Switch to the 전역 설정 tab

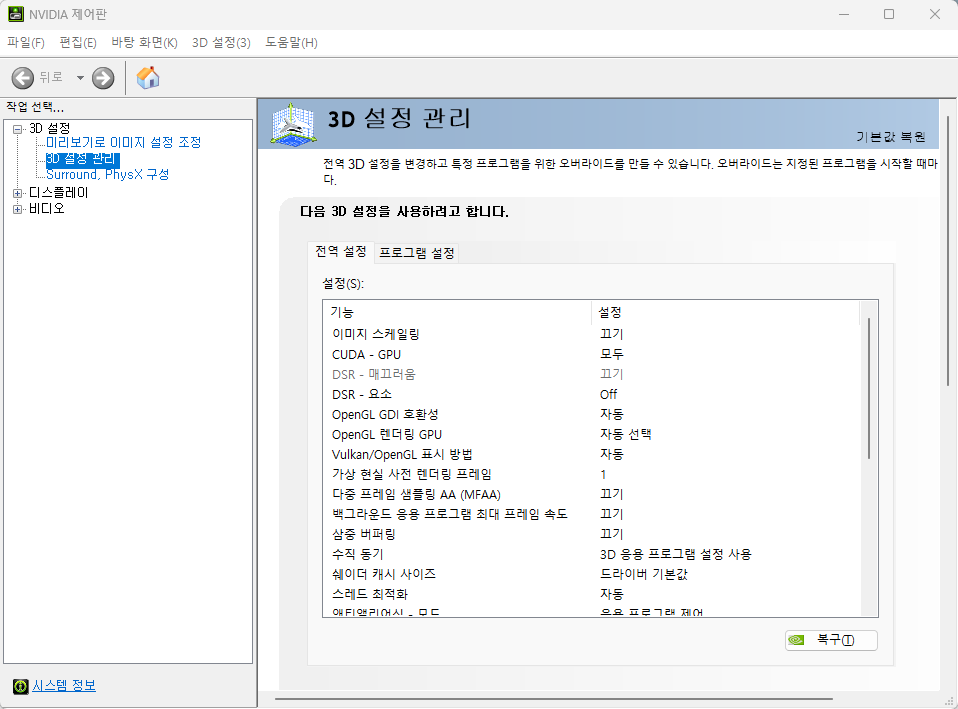click(340, 252)
